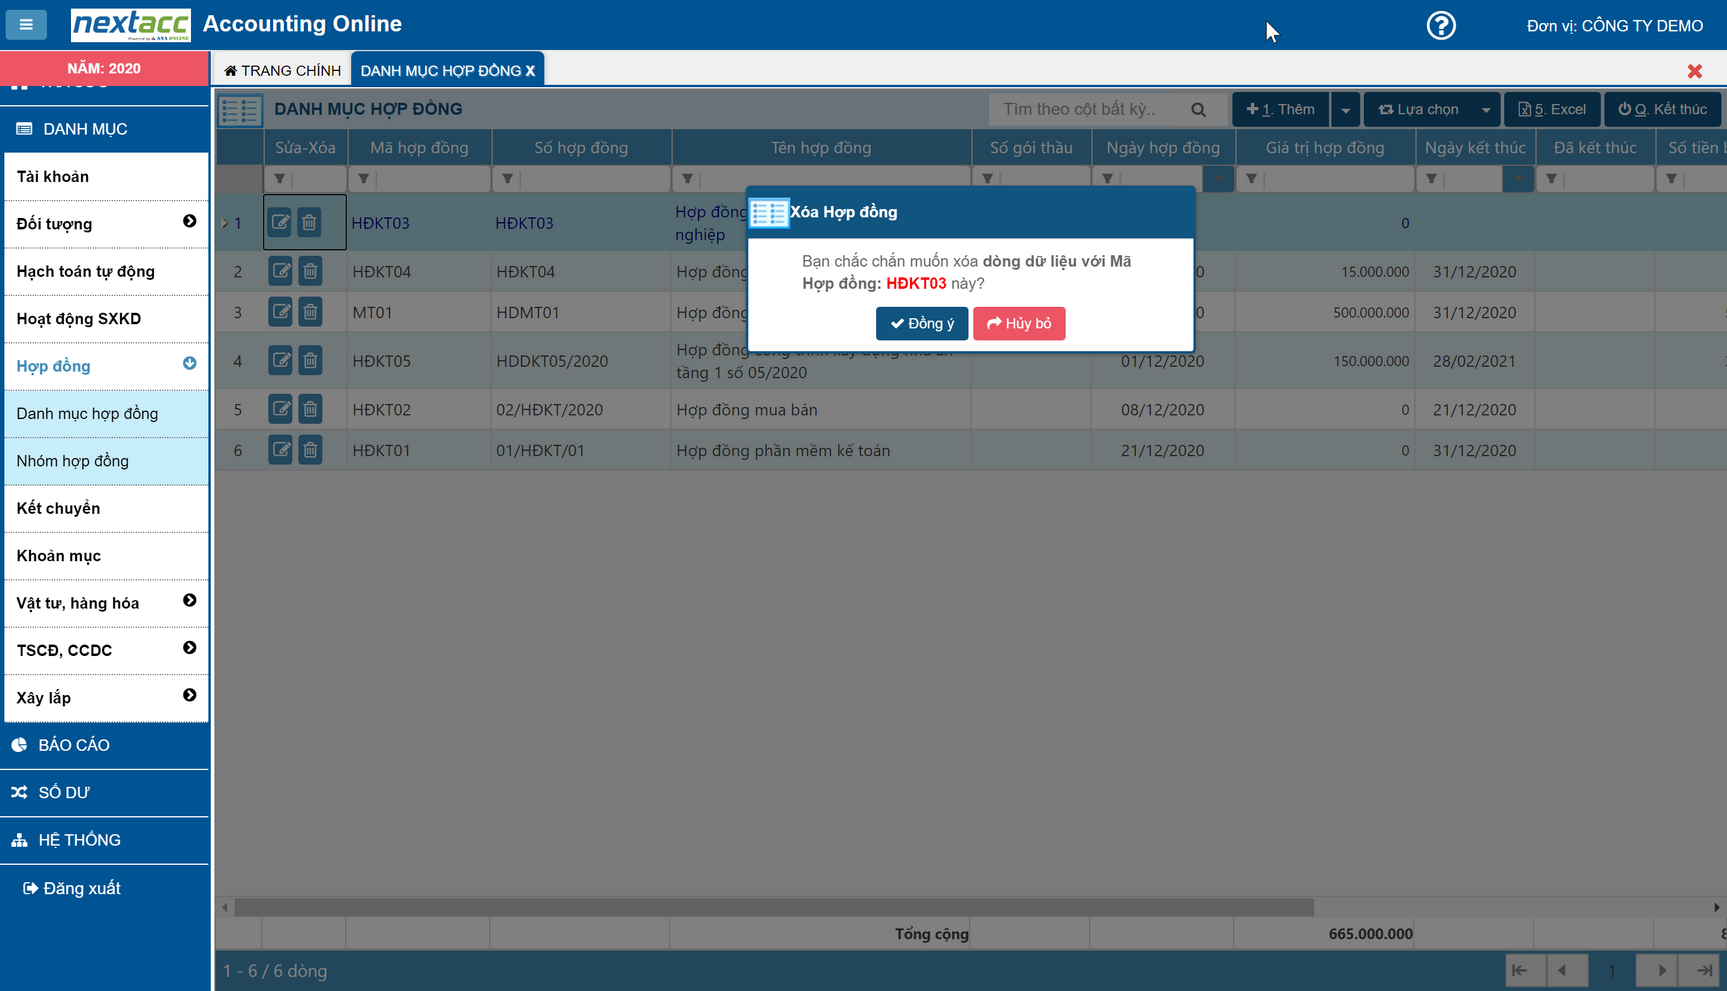Open dropdown arrow next to Thêm
Viewport: 1727px width, 991px height.
pyautogui.click(x=1345, y=110)
